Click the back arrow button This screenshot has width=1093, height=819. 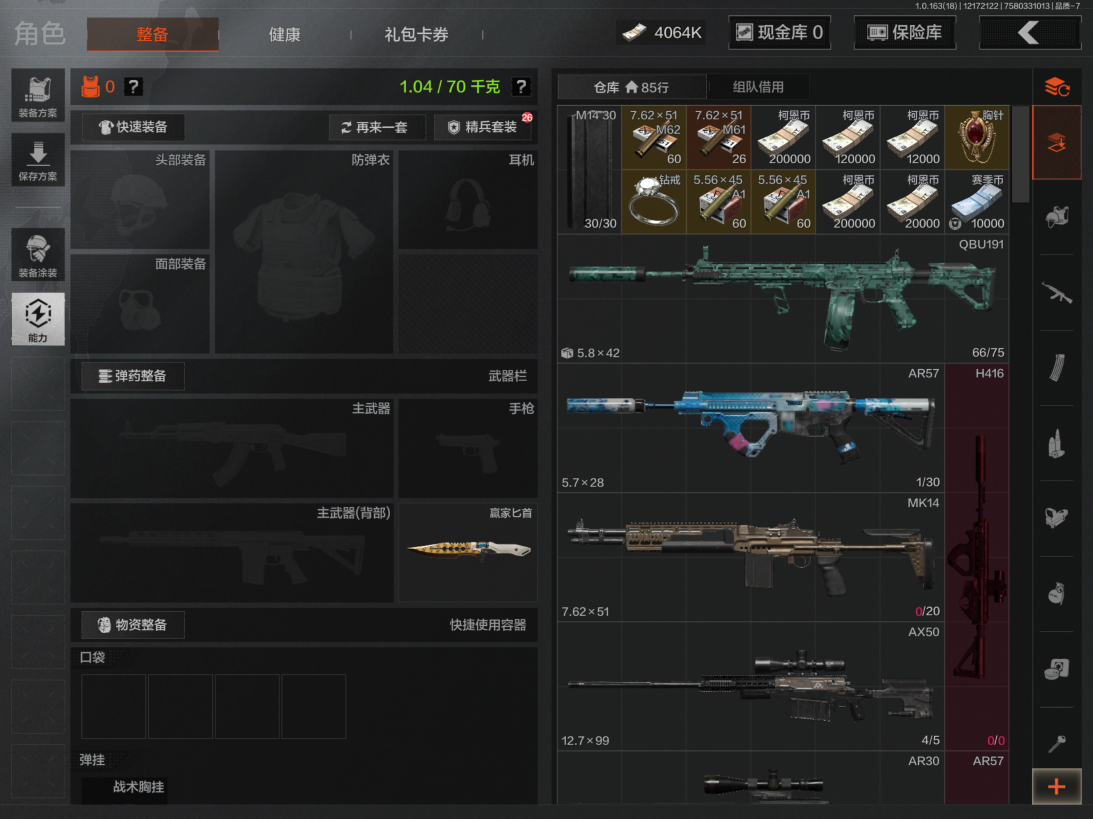pyautogui.click(x=1029, y=33)
